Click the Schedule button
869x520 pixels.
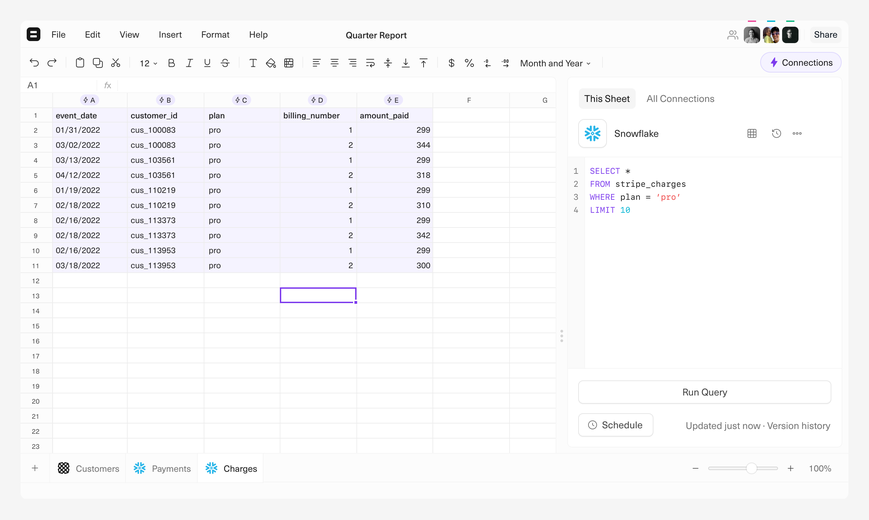point(615,425)
